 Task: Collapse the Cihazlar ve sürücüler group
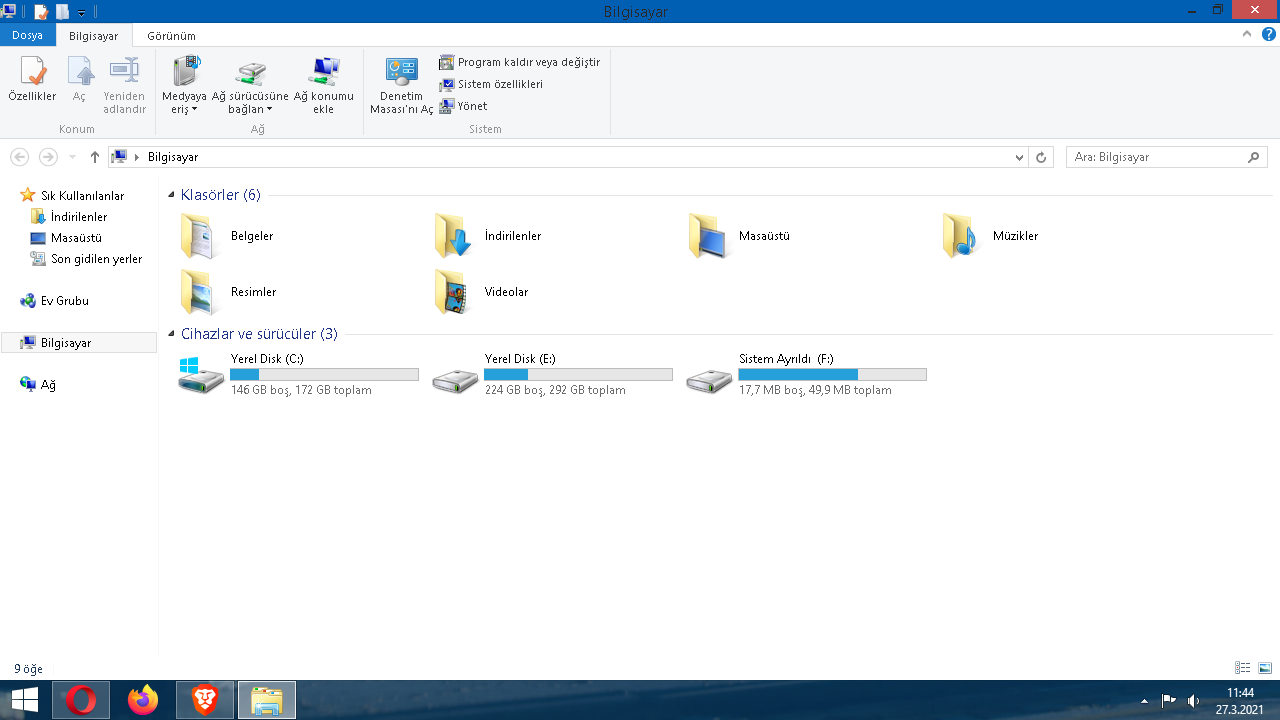point(171,334)
